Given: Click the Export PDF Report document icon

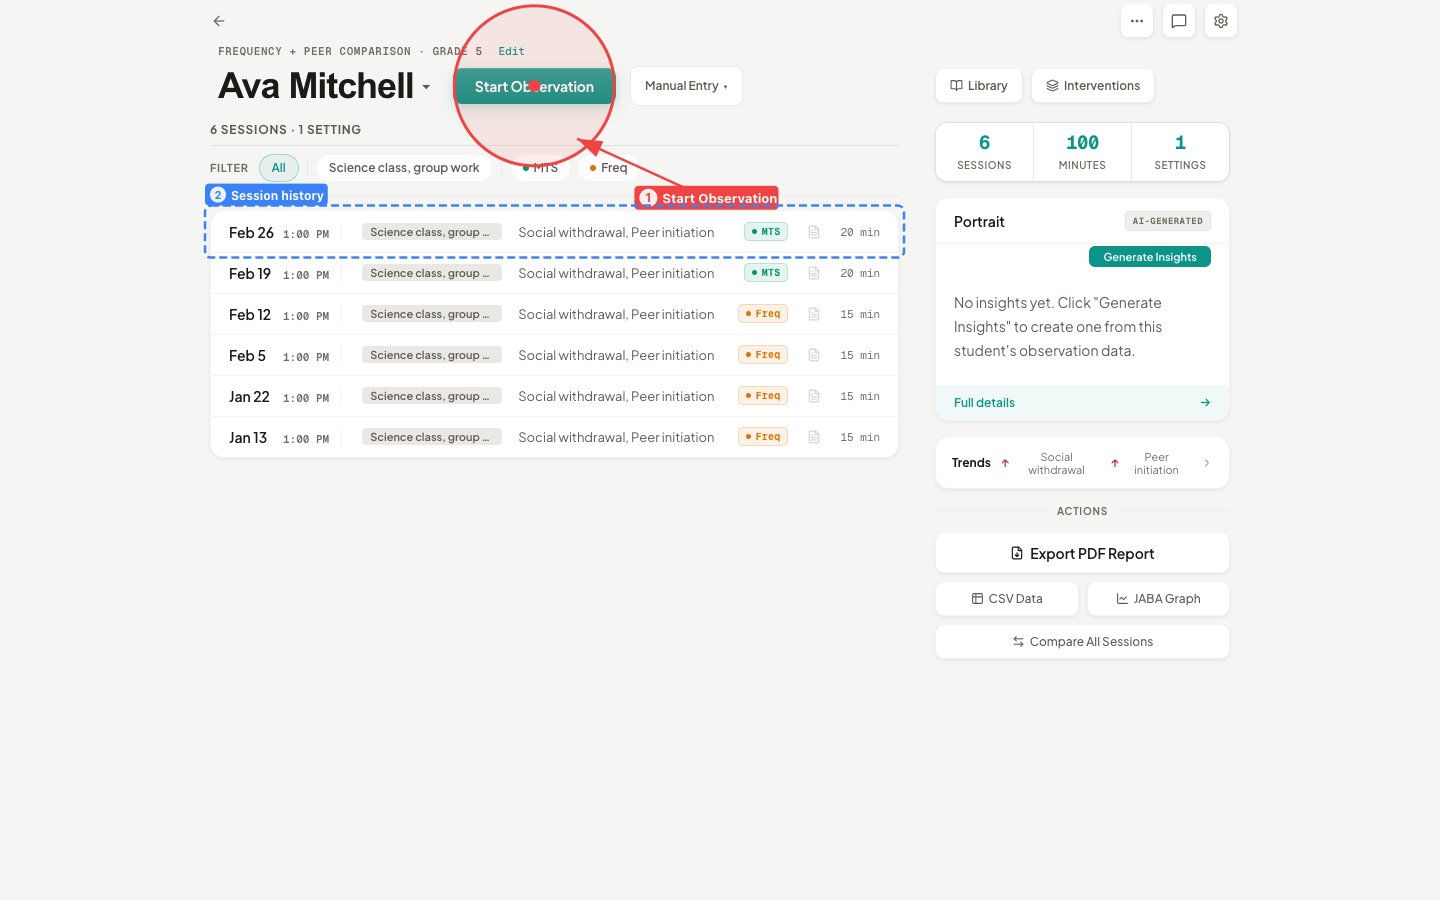Looking at the screenshot, I should pyautogui.click(x=1016, y=553).
